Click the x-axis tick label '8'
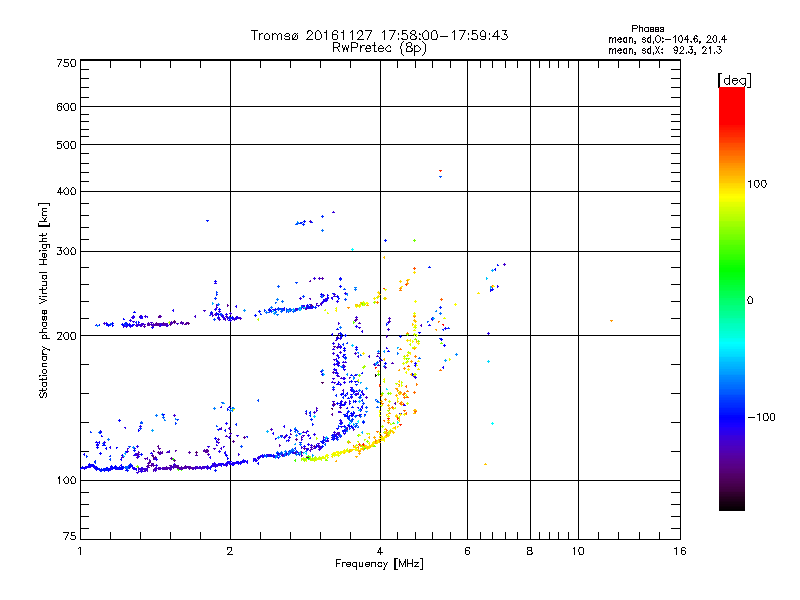800x600 pixels. pos(530,551)
